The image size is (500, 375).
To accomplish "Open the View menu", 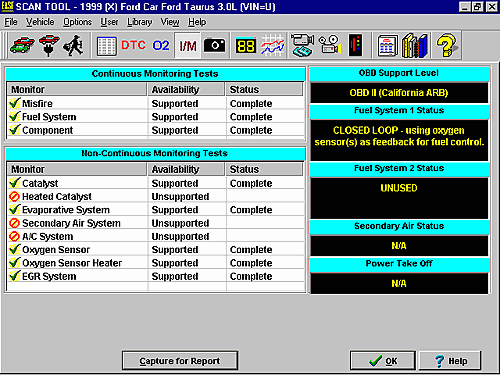I will point(170,22).
